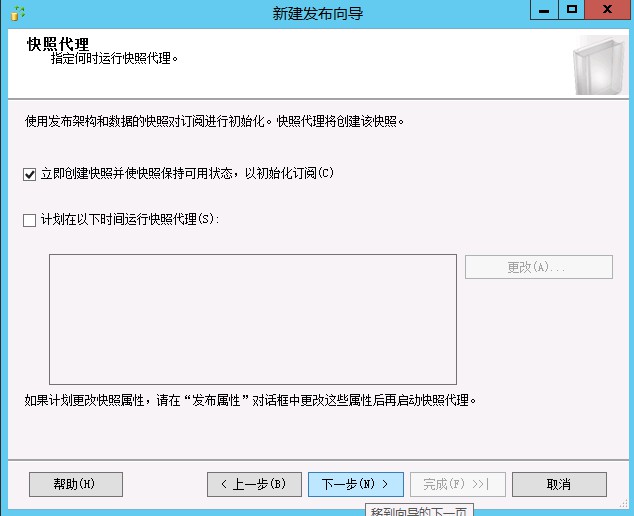
Task: Click the 发布属性 note text at bottom
Action: coord(250,401)
